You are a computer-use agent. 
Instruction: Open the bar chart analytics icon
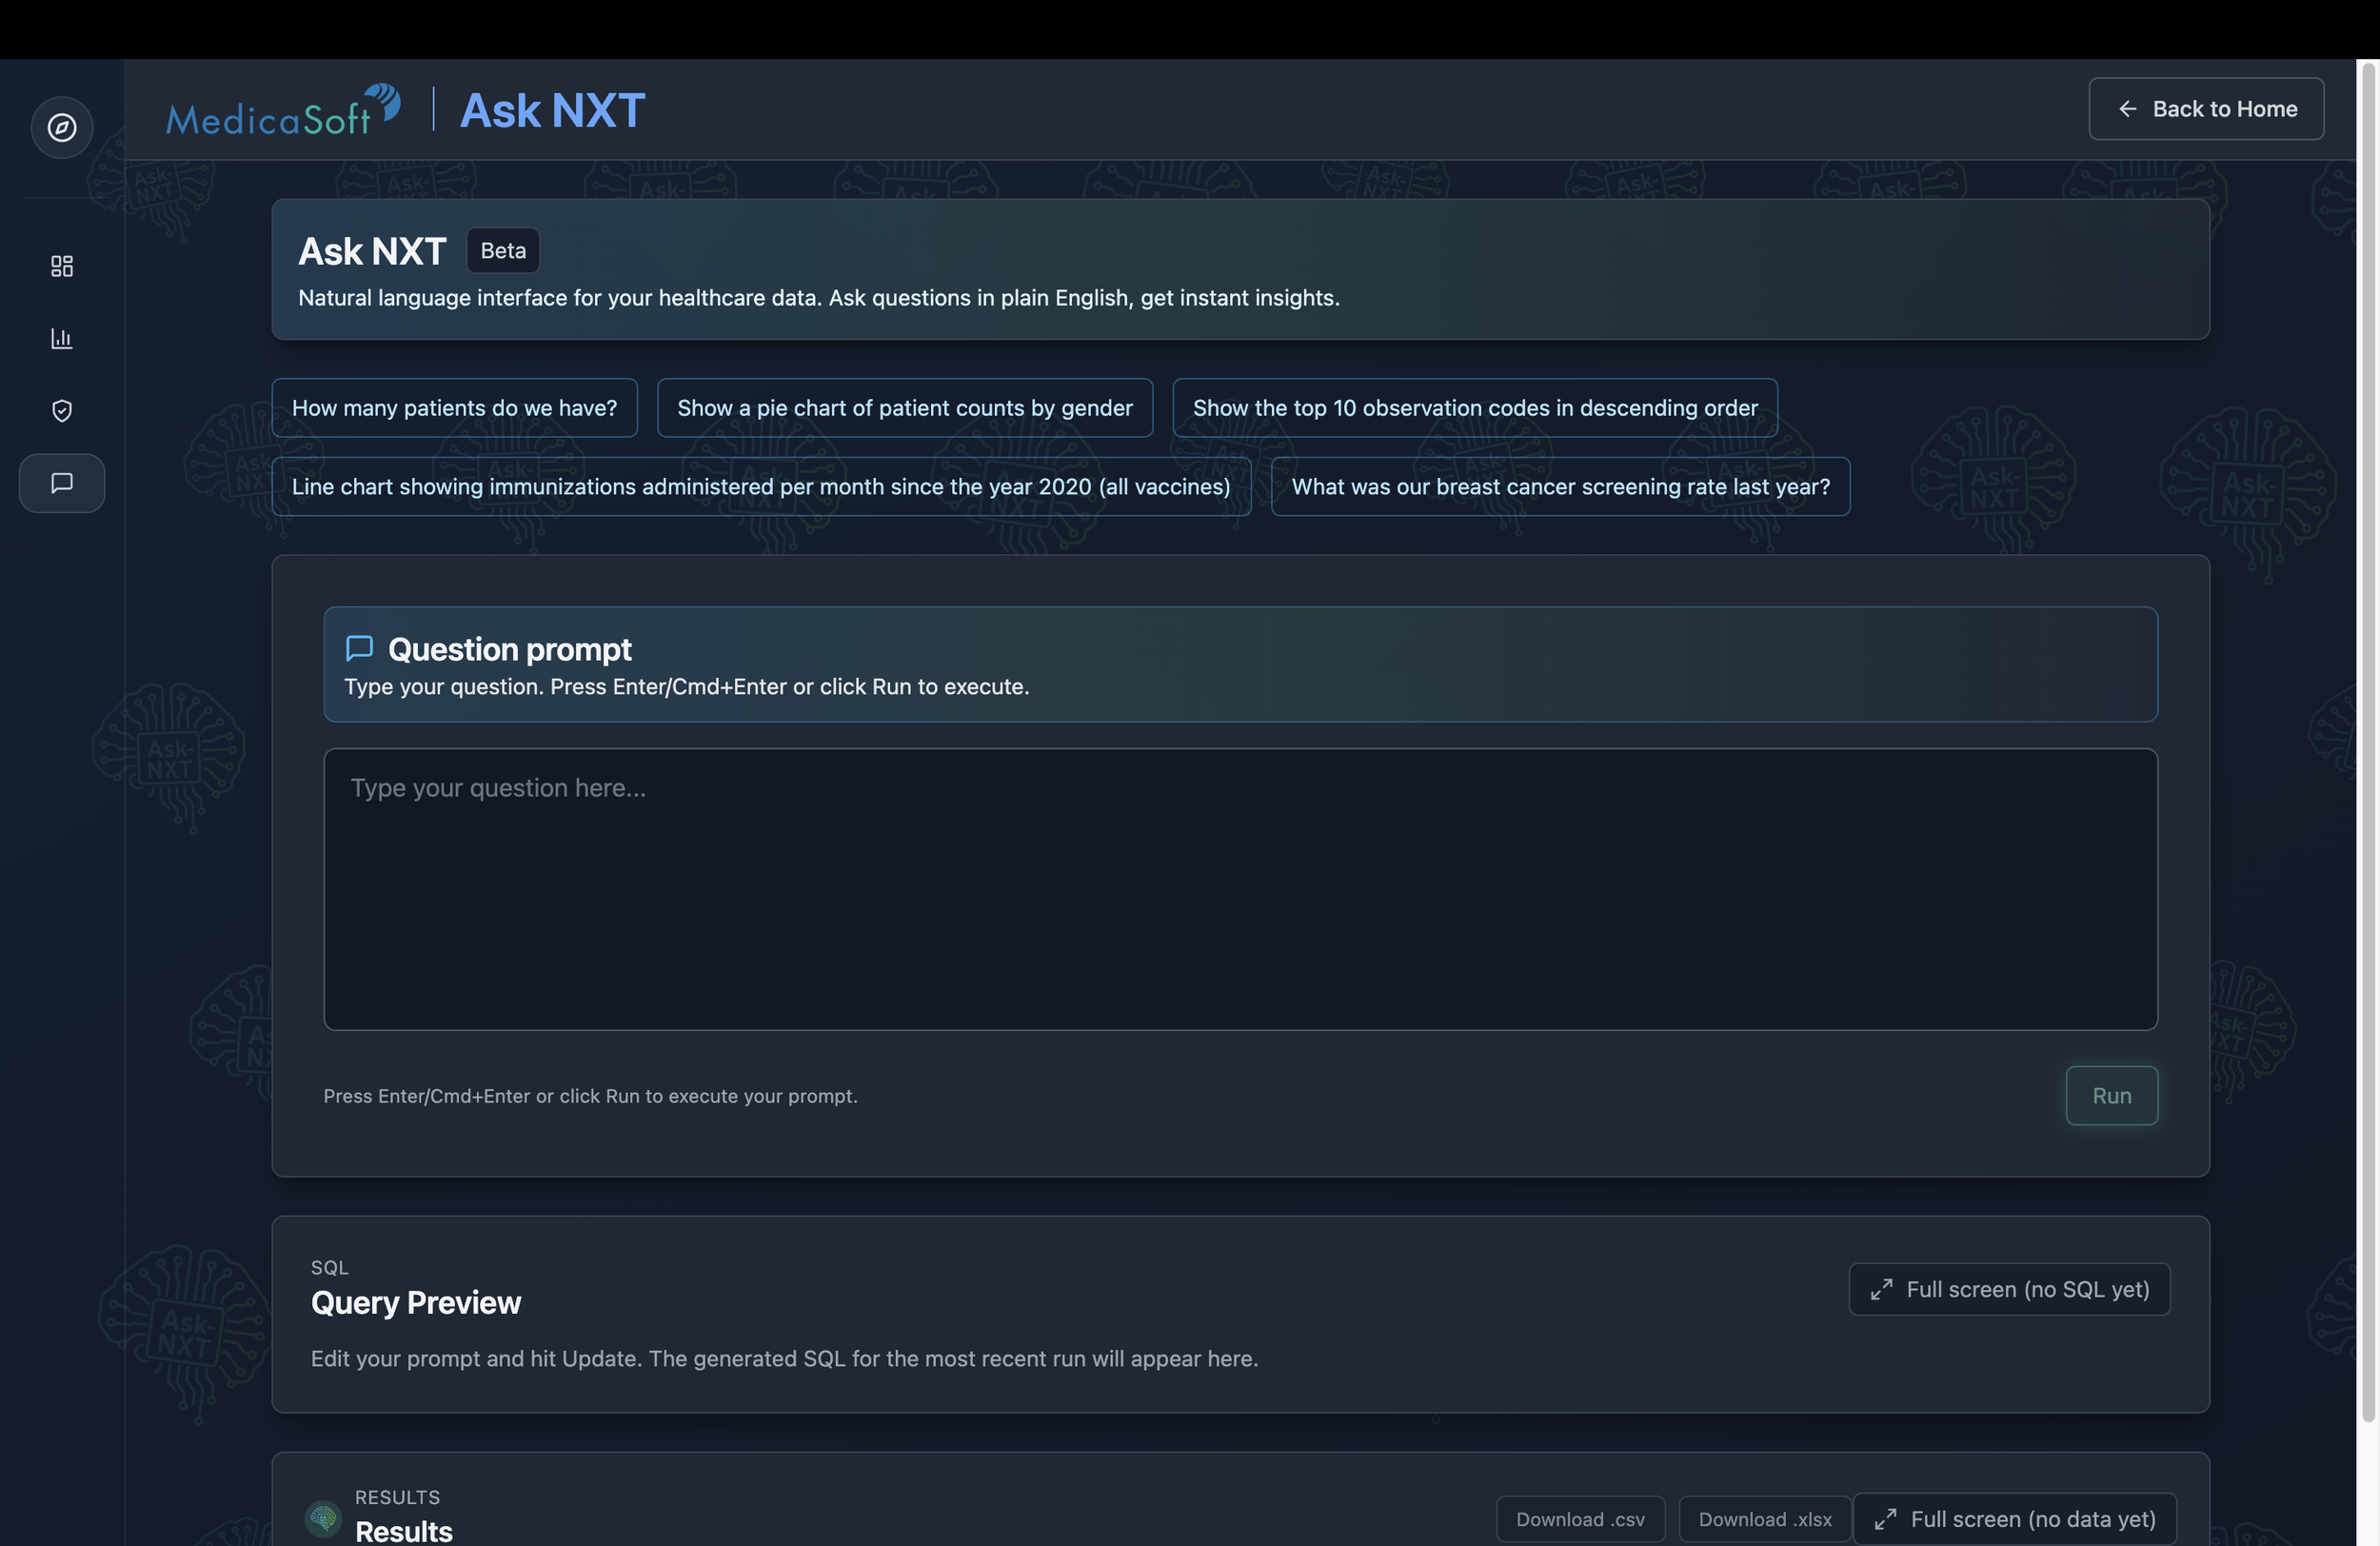(62, 338)
